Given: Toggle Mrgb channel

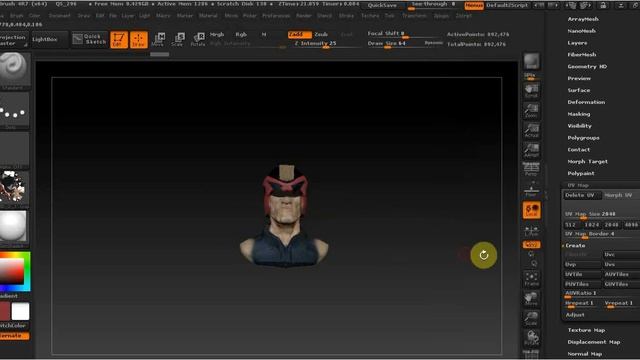Looking at the screenshot, I should [217, 35].
